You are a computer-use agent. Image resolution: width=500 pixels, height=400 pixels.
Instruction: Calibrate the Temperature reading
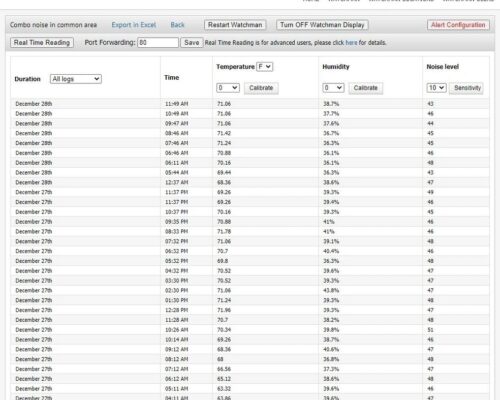coord(261,88)
